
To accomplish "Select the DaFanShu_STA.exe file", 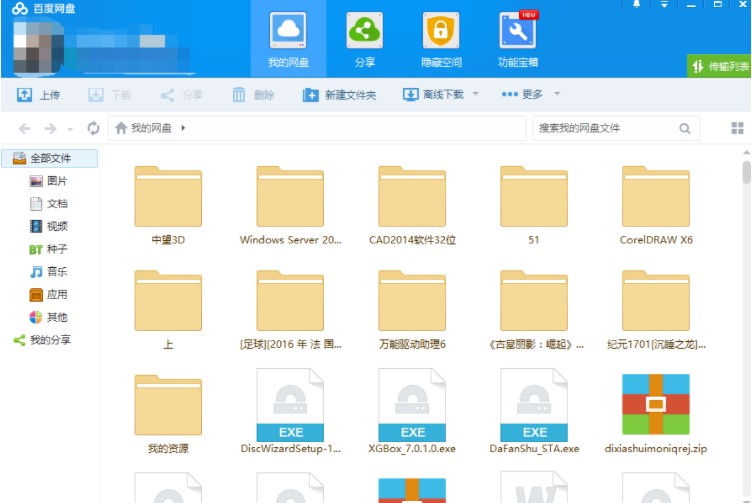I will 534,411.
